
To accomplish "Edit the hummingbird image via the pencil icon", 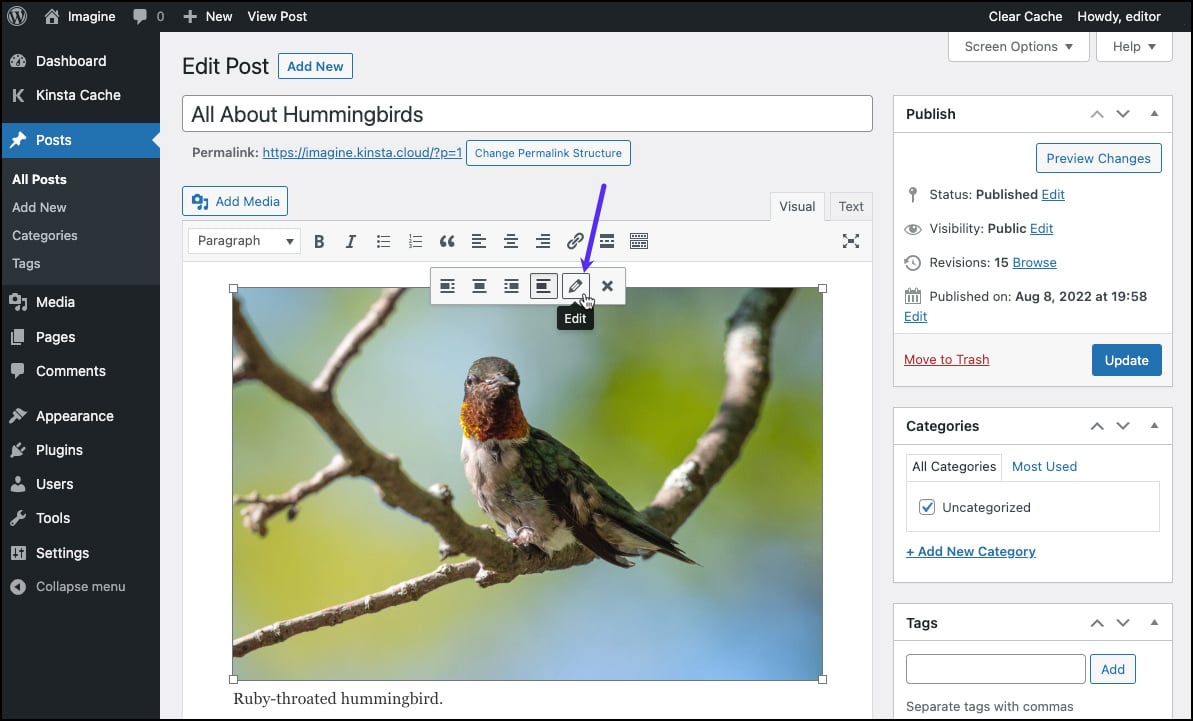I will tap(575, 286).
